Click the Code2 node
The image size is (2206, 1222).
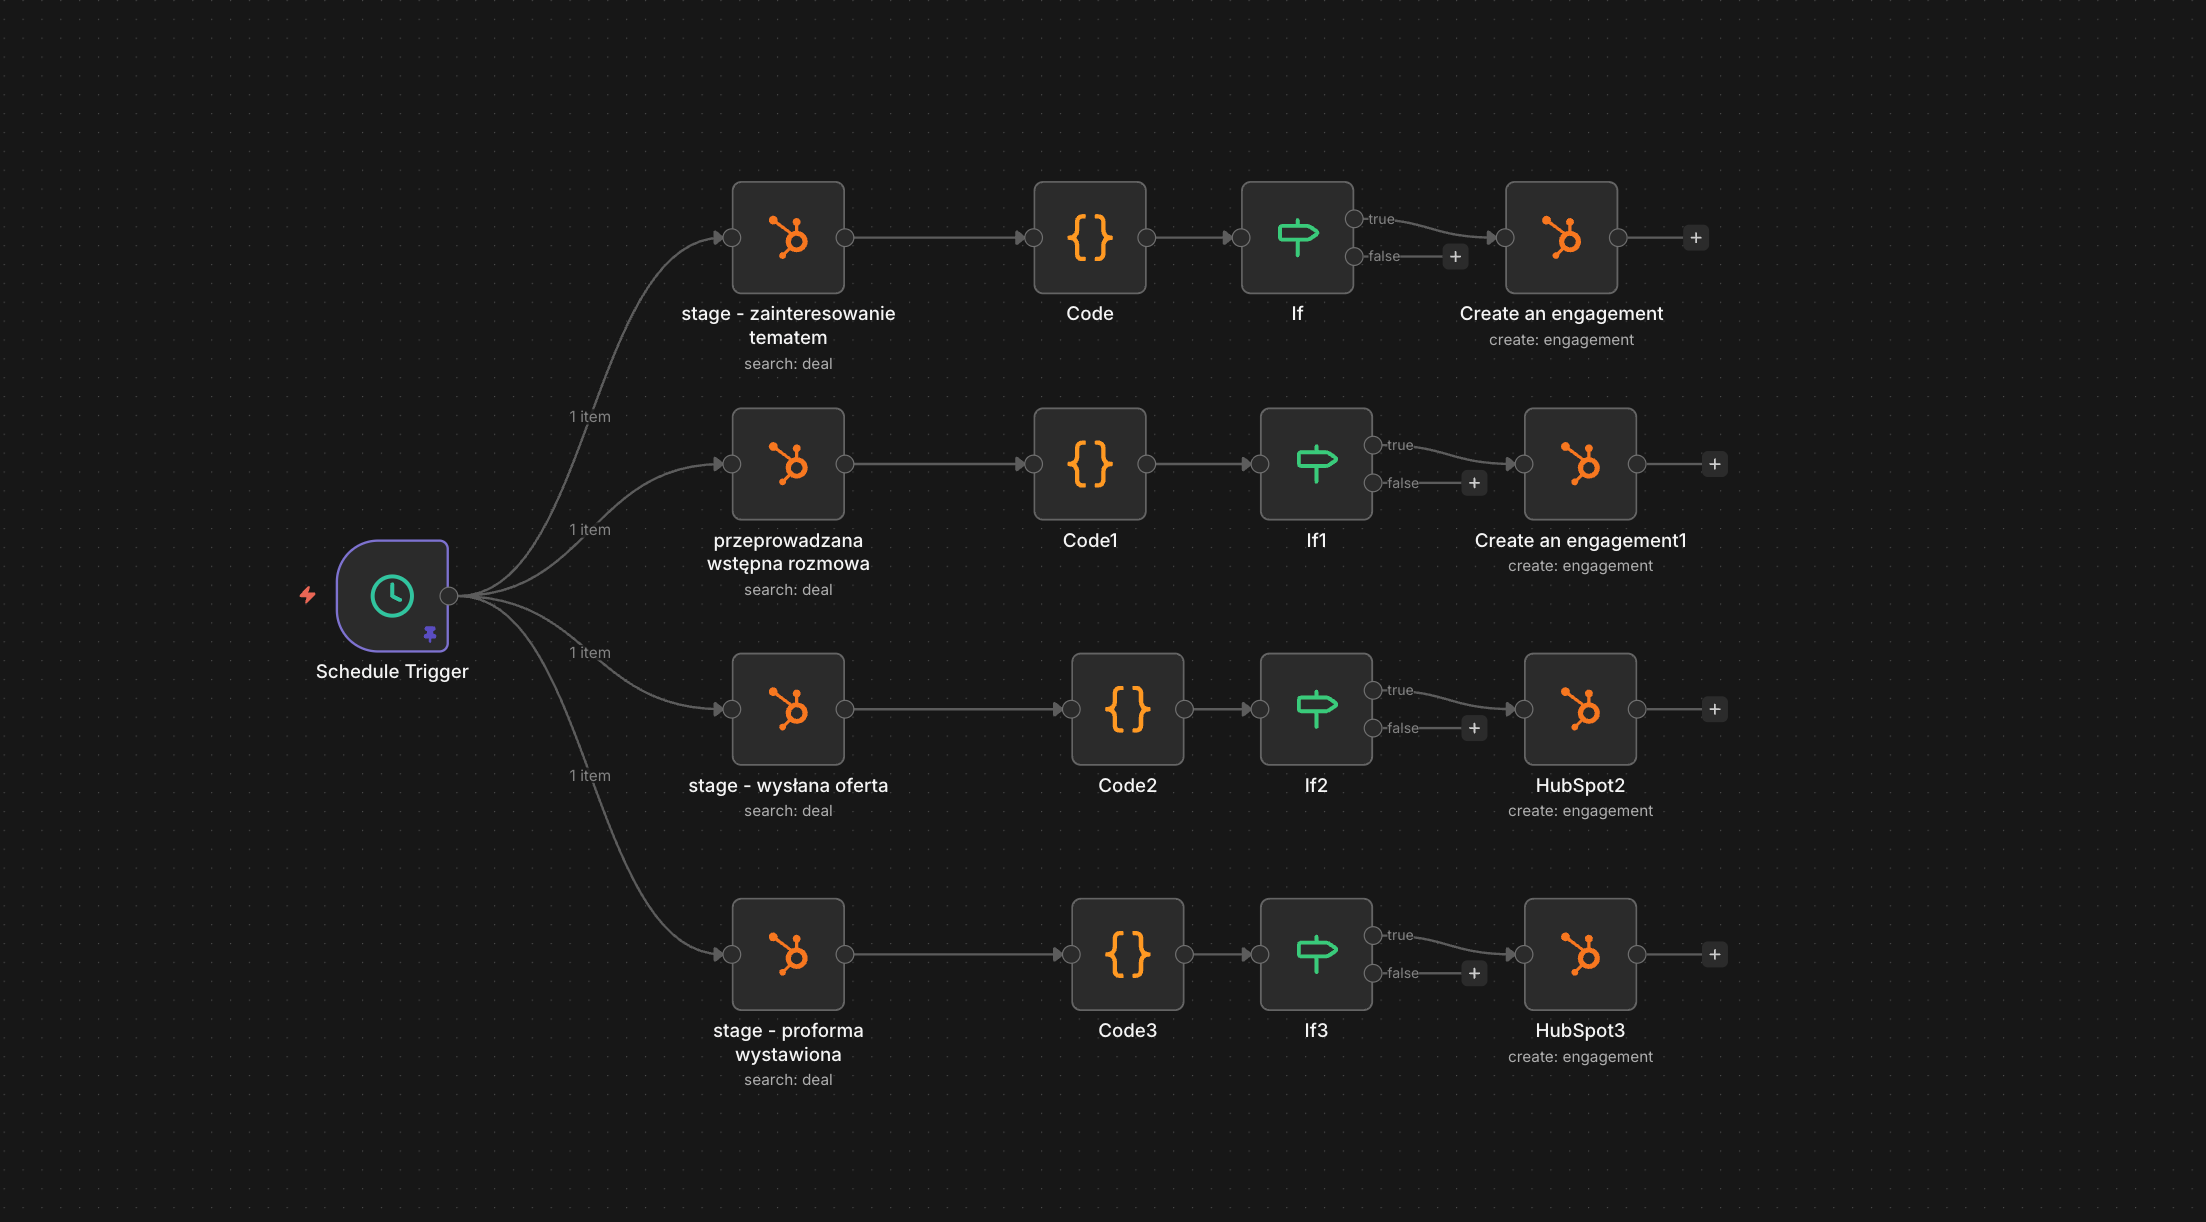(1127, 709)
